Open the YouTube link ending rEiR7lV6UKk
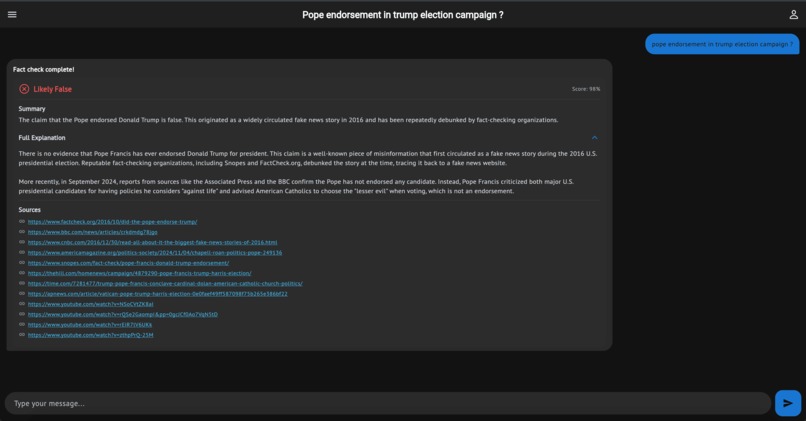This screenshot has height=421, width=806. [90, 325]
